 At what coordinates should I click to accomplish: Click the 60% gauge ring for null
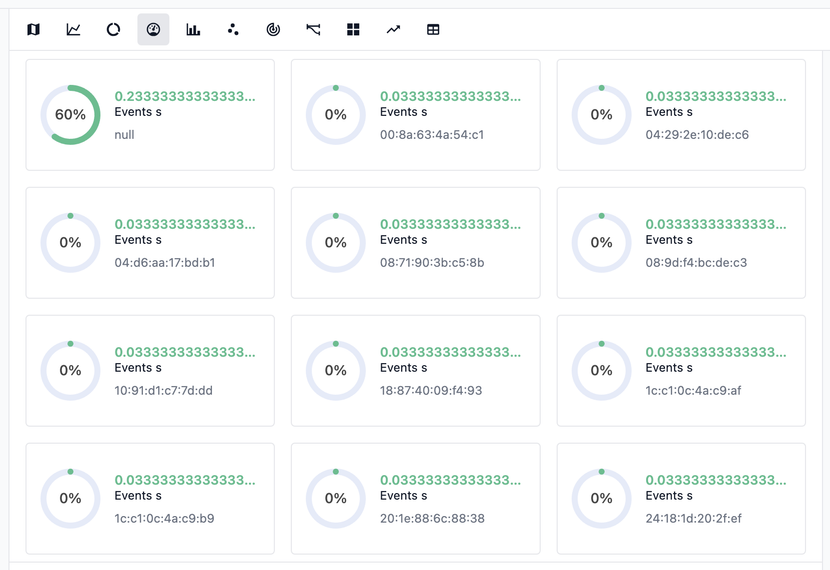(70, 115)
